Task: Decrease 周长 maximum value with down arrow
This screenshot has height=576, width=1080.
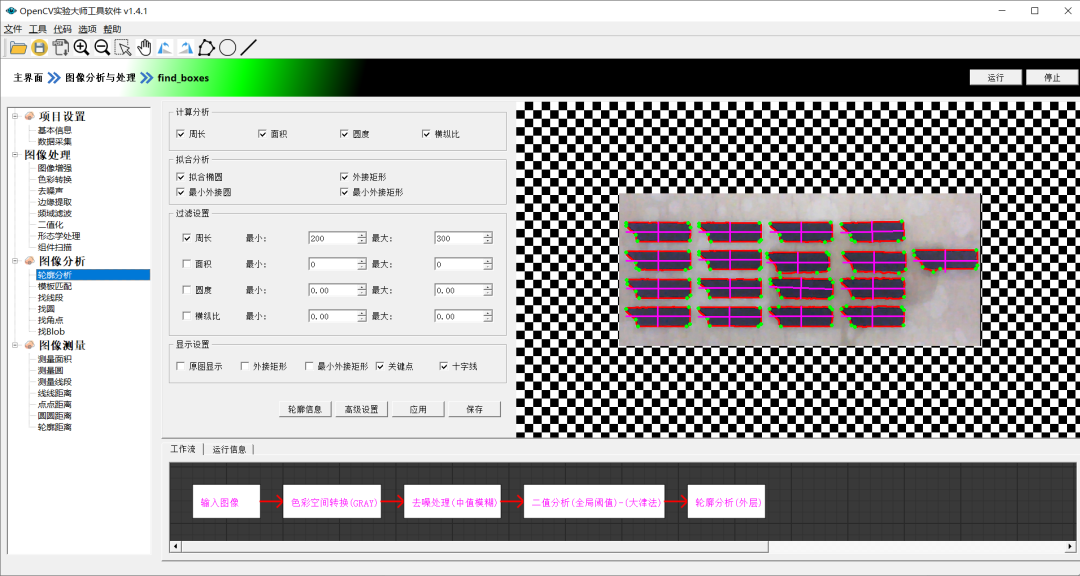Action: coord(488,241)
